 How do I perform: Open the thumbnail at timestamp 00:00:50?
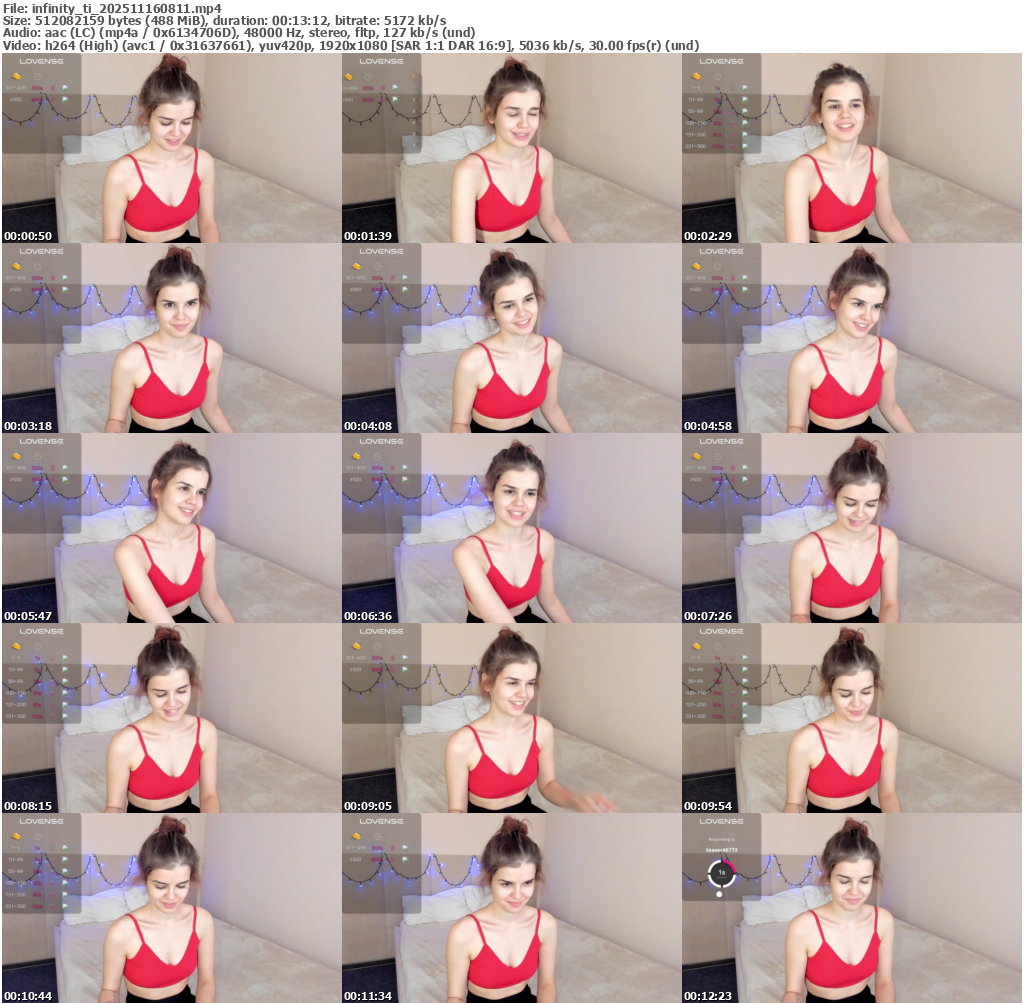171,148
